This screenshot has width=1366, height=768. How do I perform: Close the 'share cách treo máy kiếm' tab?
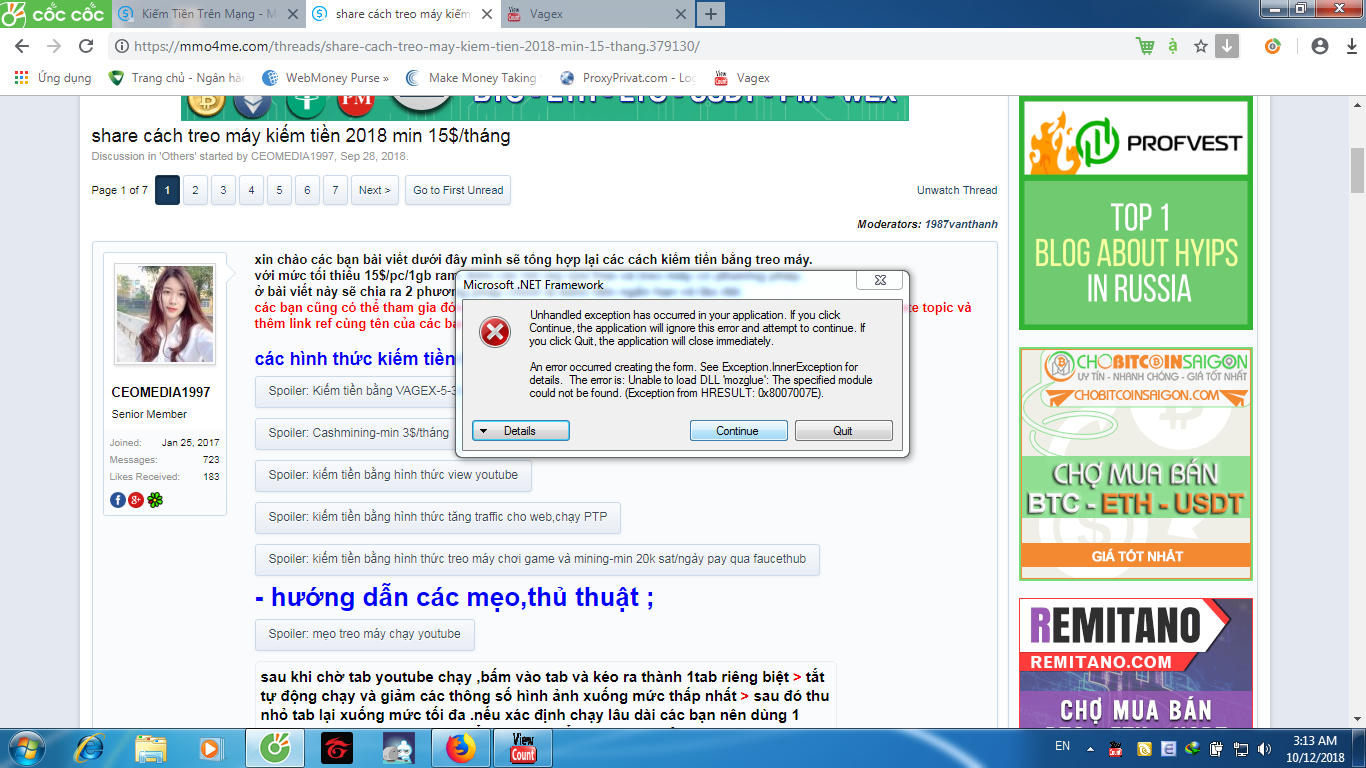click(x=485, y=14)
